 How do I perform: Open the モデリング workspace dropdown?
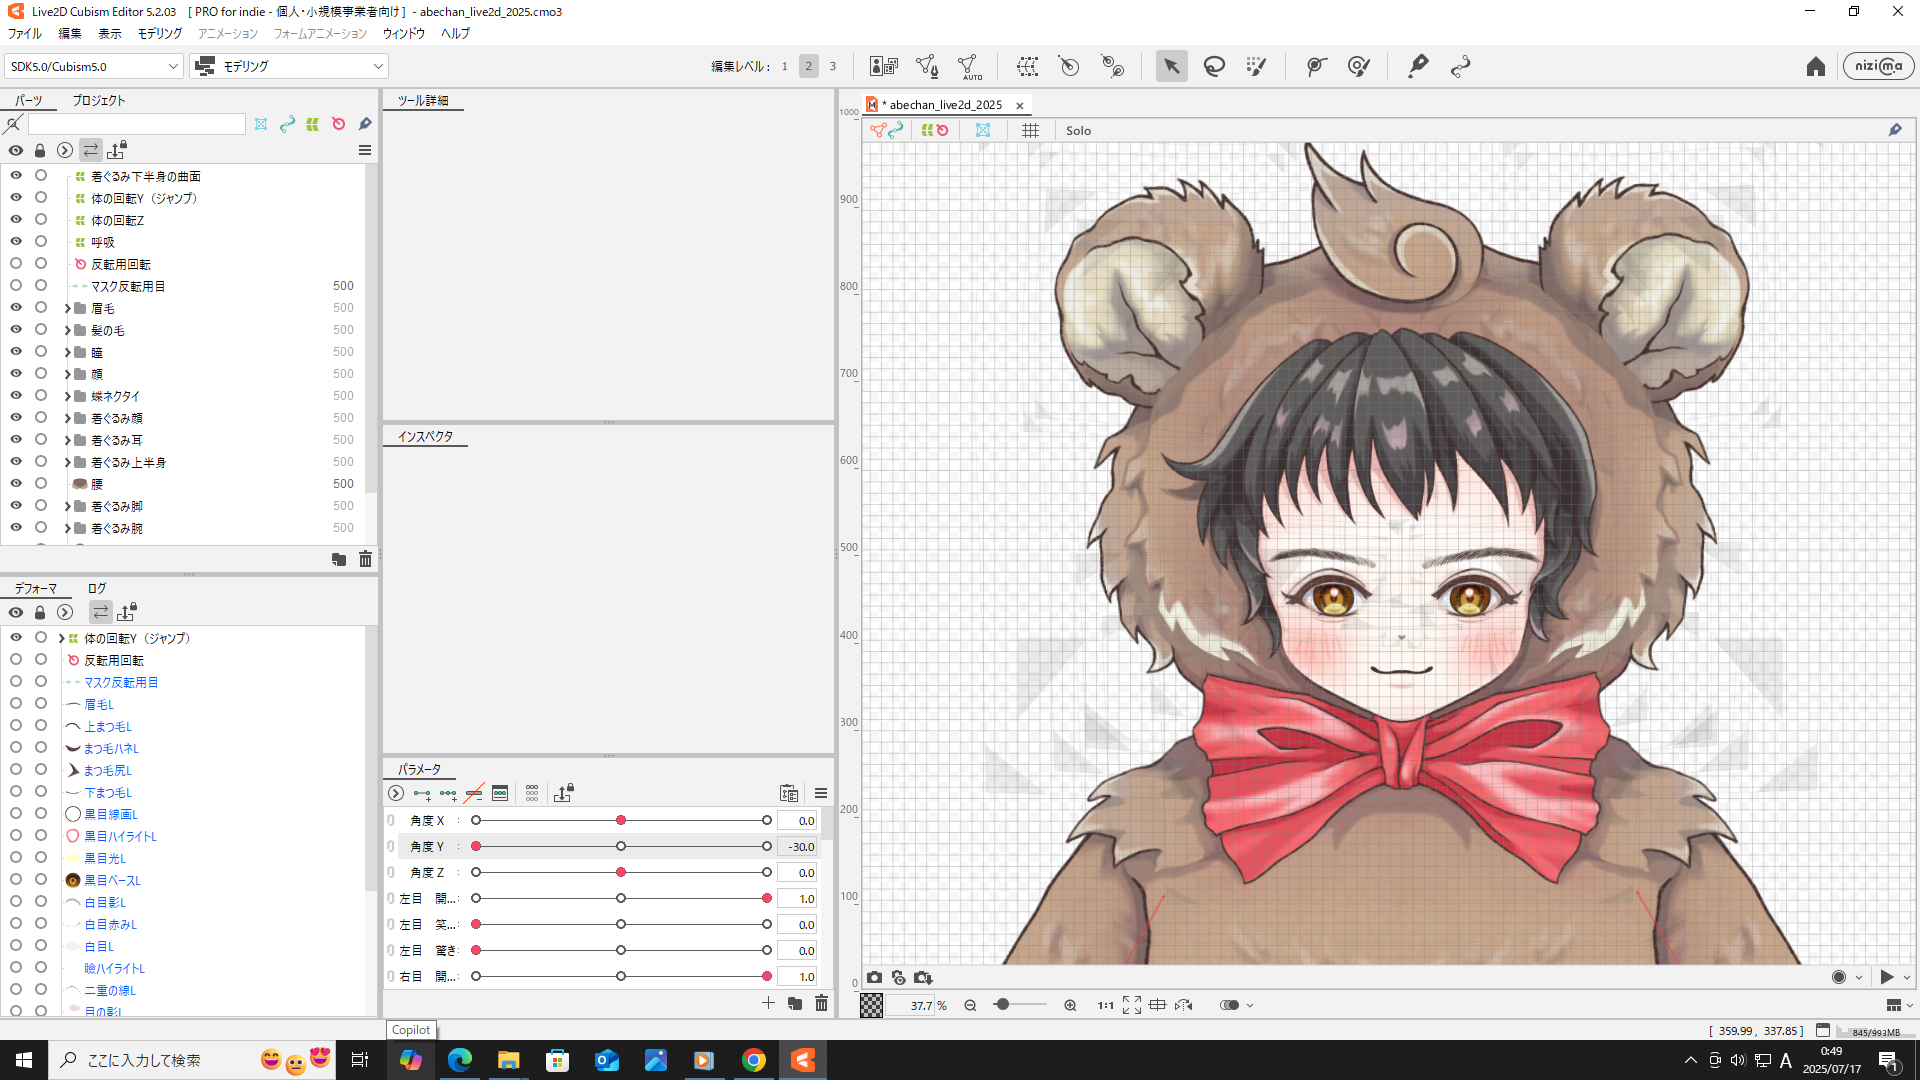(x=290, y=67)
